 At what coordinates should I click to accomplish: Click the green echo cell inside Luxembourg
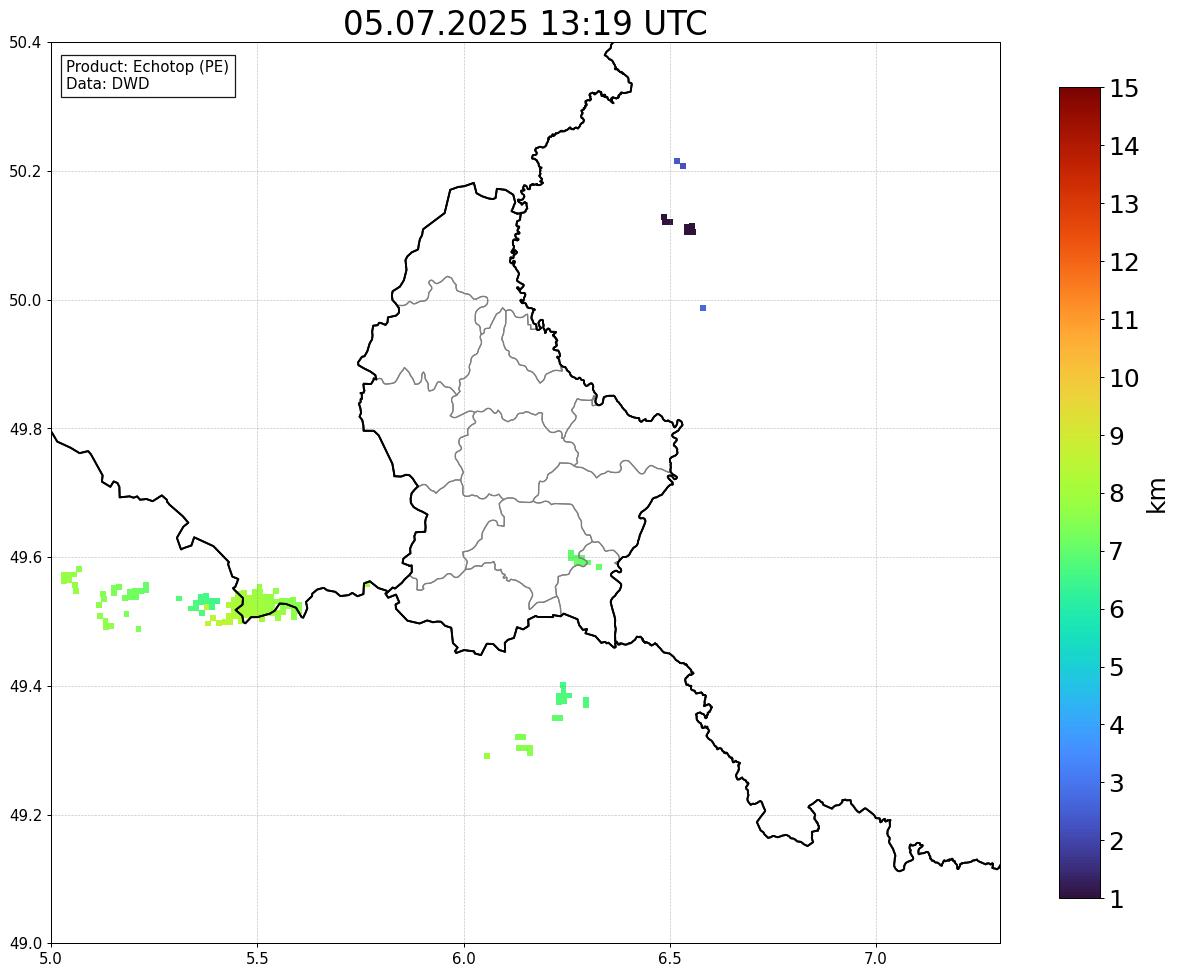coord(578,559)
